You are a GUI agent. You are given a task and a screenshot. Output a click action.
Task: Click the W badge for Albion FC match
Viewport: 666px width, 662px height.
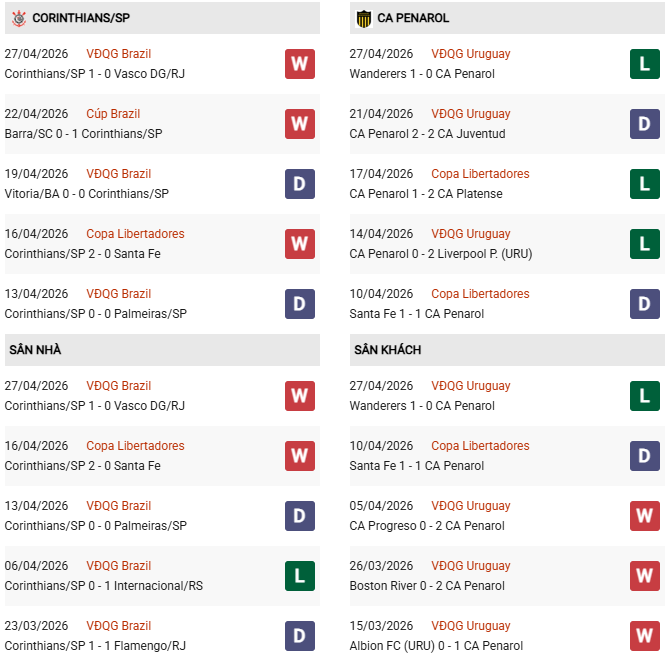645,636
